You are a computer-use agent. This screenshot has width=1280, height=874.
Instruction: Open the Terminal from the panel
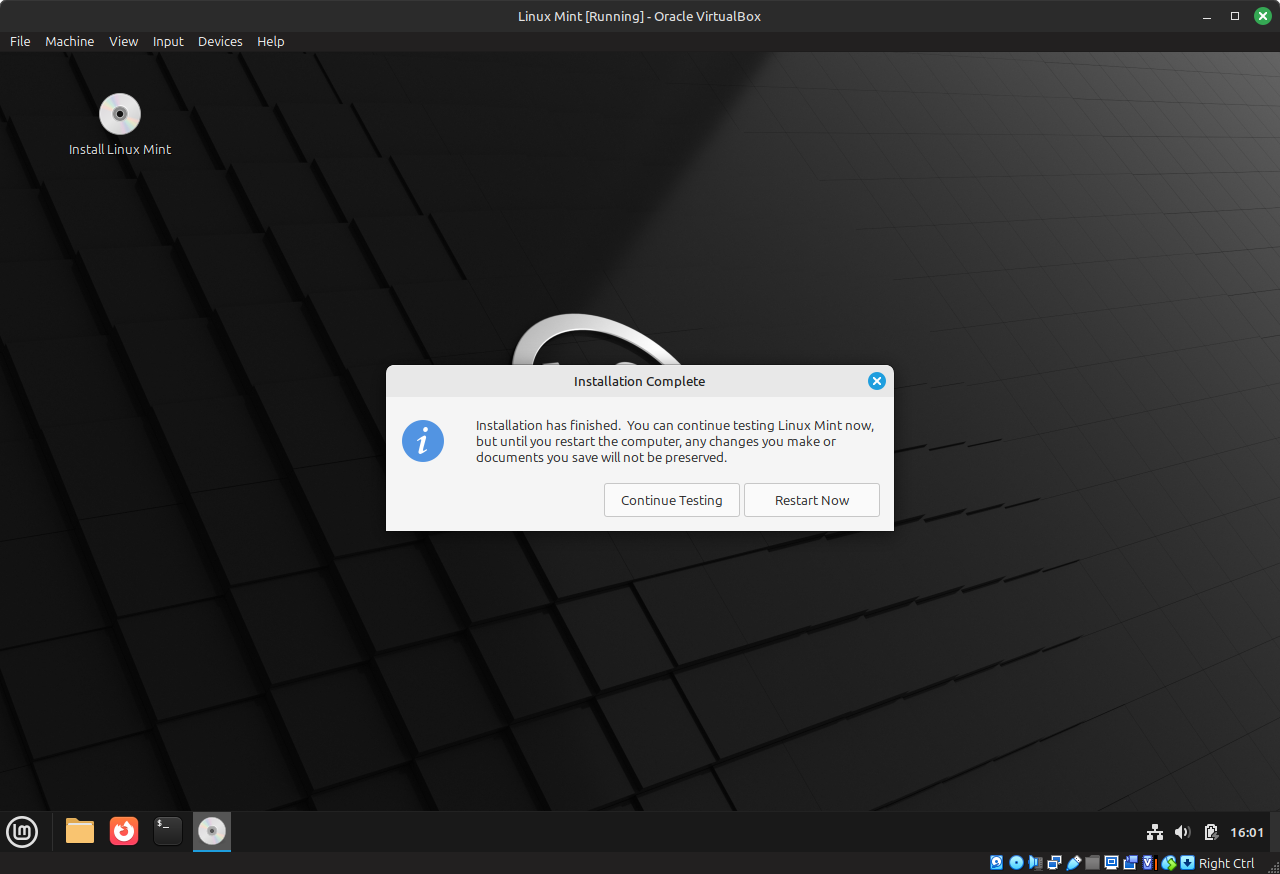168,831
